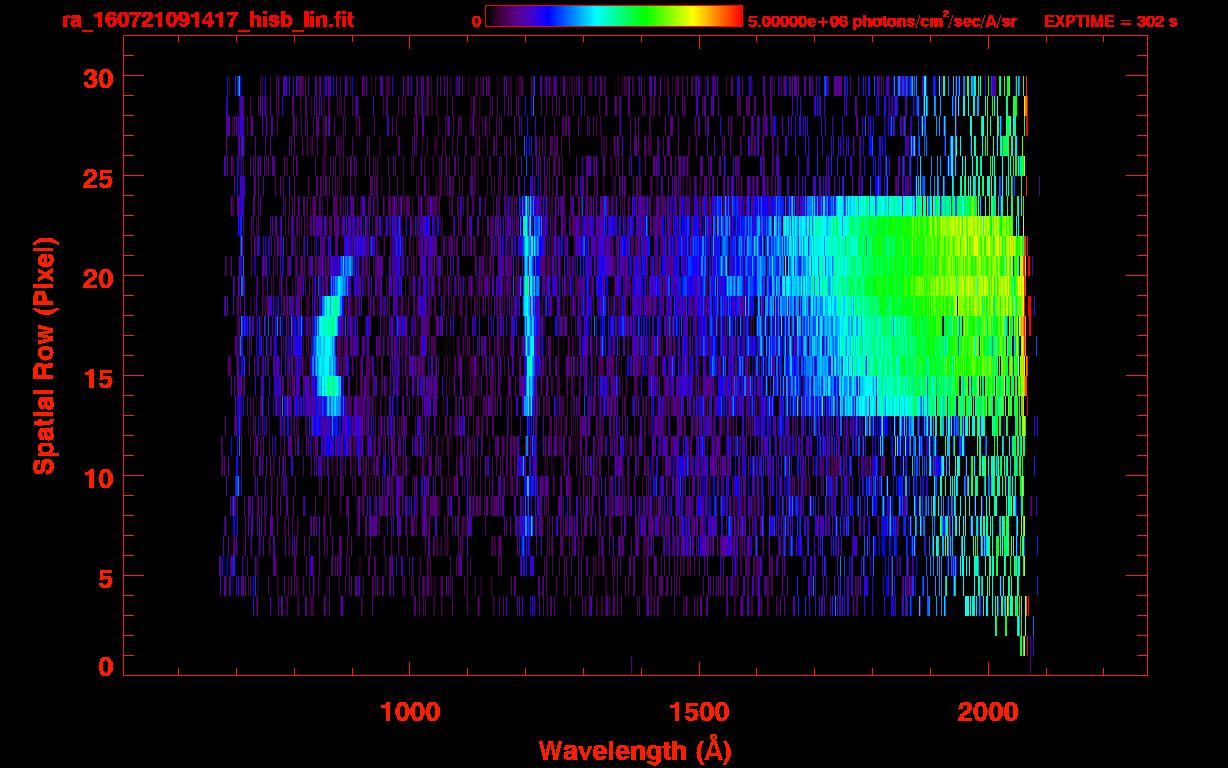The width and height of the screenshot is (1228, 768).
Task: Click the x-axis tick label 1000
Action: (x=409, y=712)
